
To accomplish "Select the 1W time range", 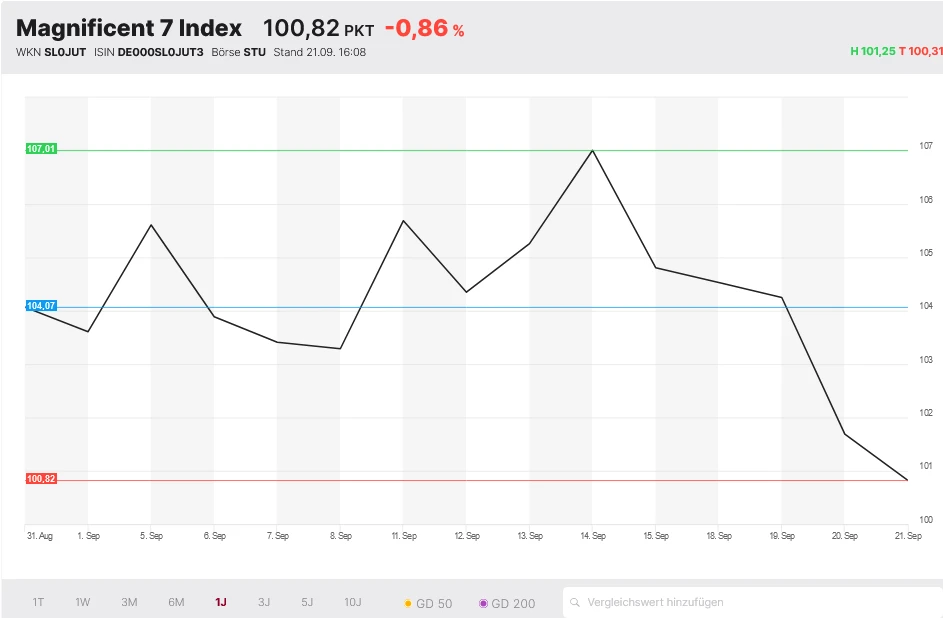I will pos(83,602).
